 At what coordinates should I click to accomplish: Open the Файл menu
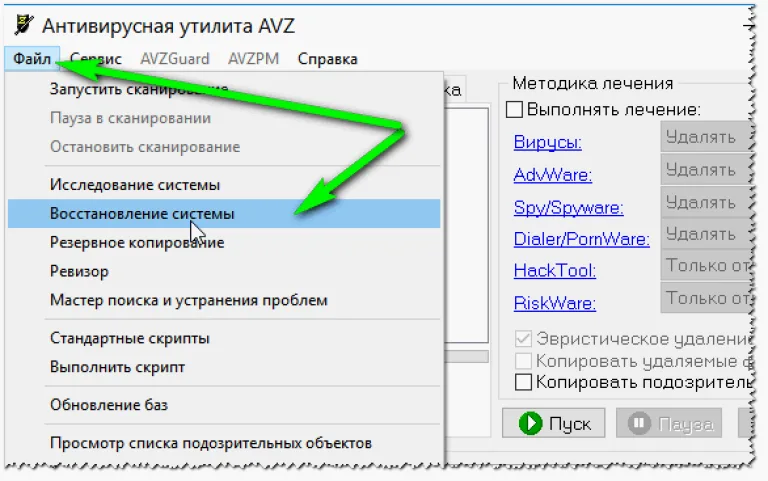pos(32,59)
